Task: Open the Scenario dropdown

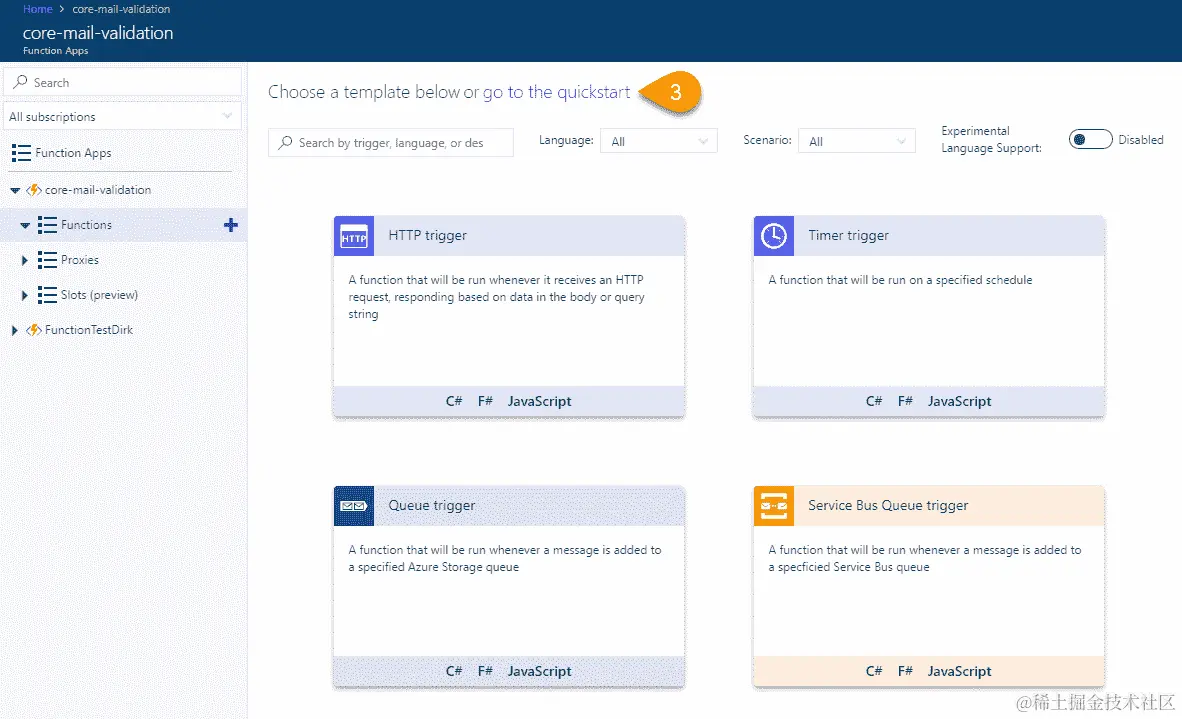Action: point(856,141)
